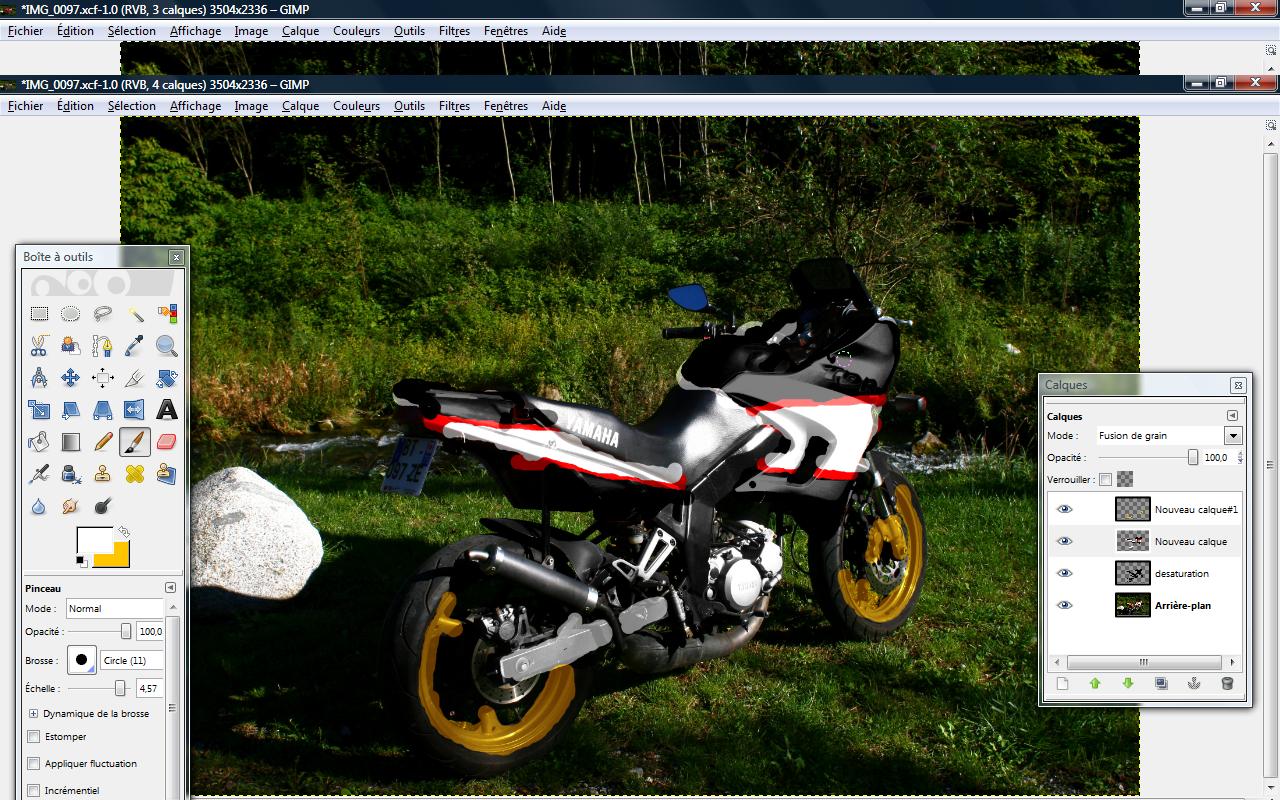Image resolution: width=1280 pixels, height=800 pixels.
Task: Open the layer Mode dropdown (Fusion de grain)
Action: [1168, 436]
